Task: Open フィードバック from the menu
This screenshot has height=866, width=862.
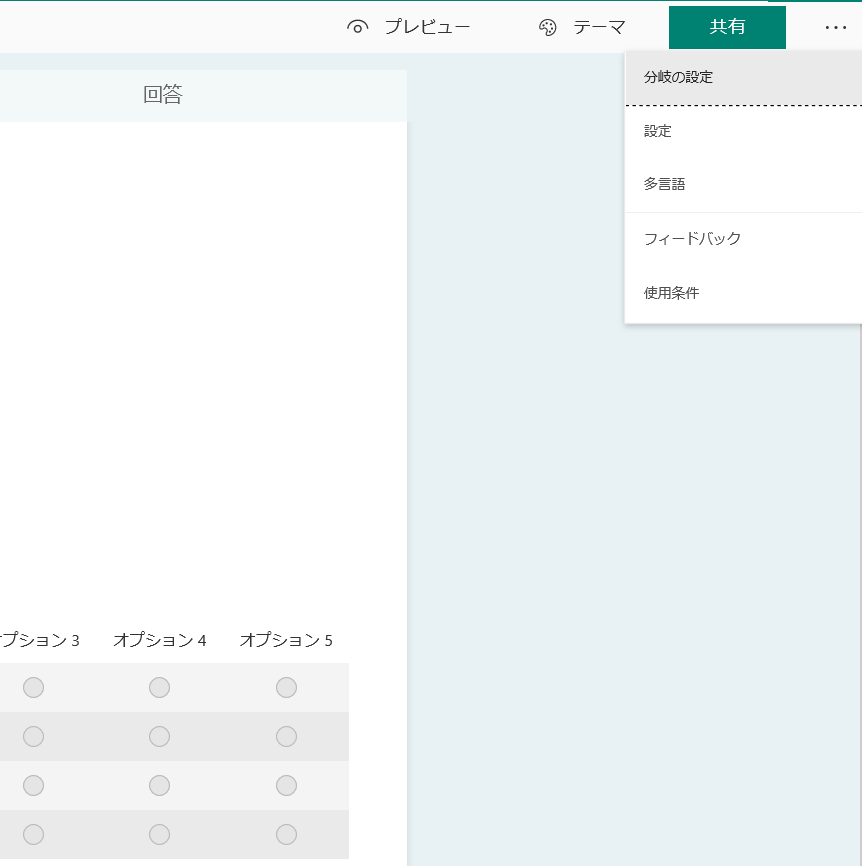Action: (743, 239)
